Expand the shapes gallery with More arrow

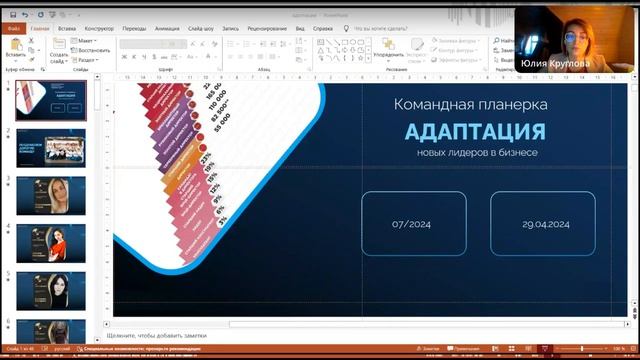[369, 59]
